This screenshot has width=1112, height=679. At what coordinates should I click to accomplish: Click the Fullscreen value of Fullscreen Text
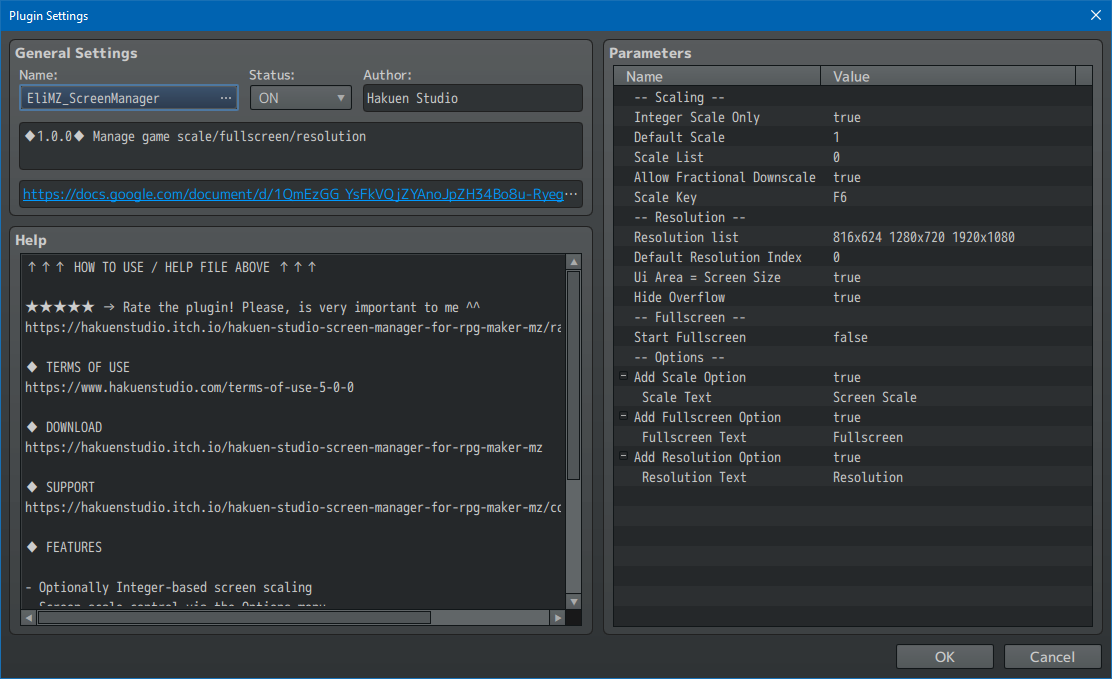pyautogui.click(x=867, y=437)
